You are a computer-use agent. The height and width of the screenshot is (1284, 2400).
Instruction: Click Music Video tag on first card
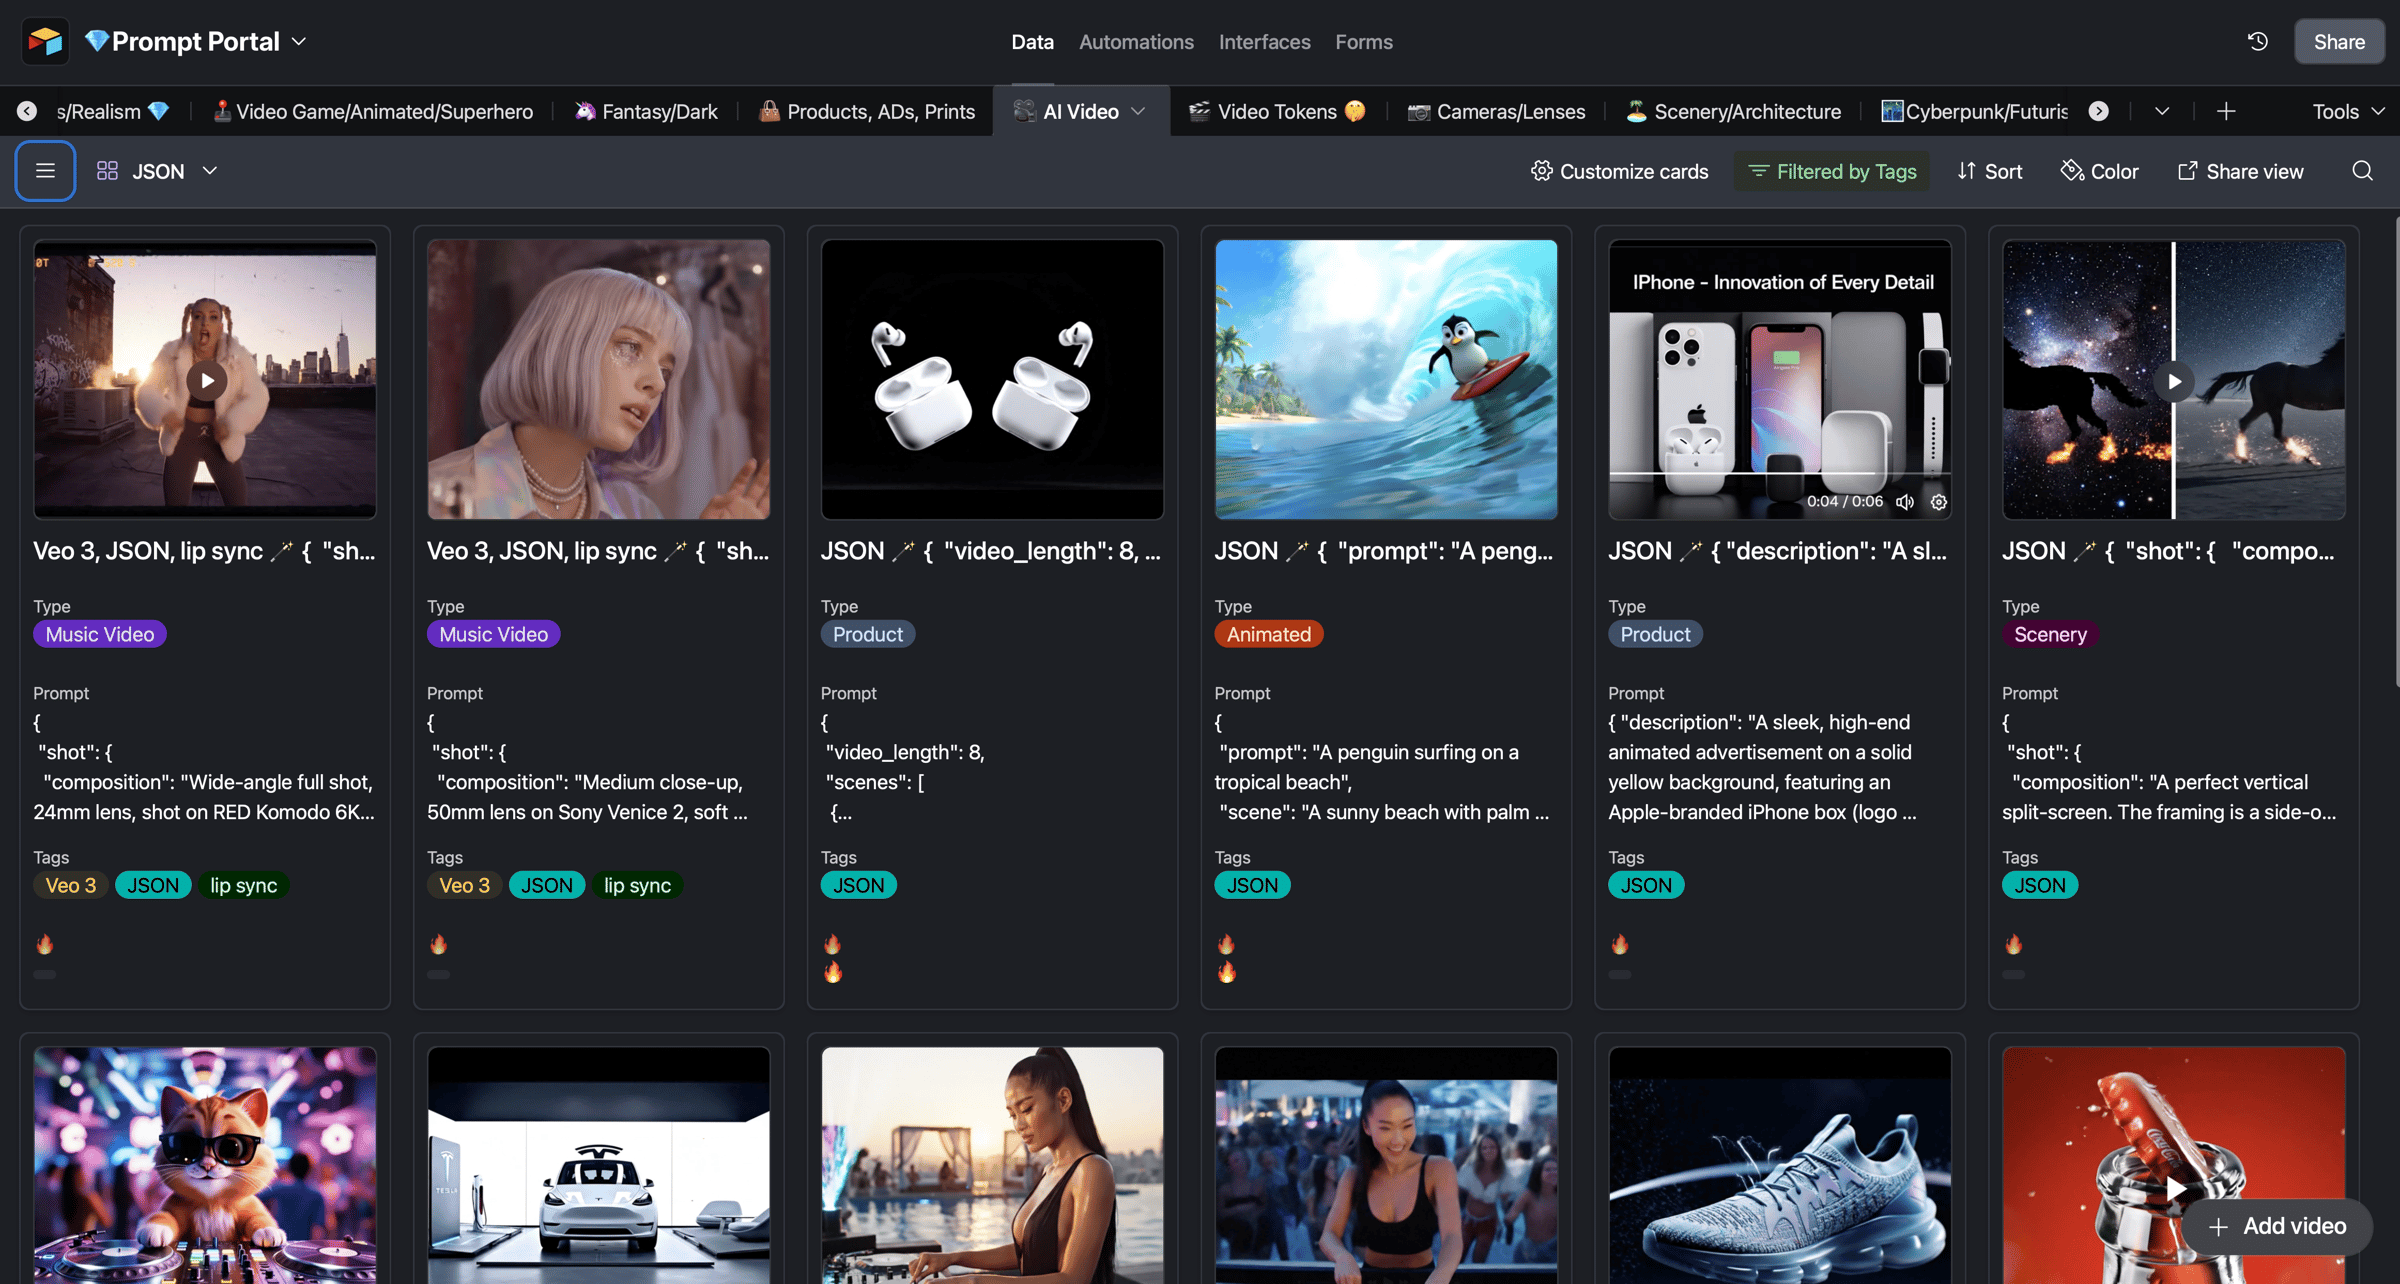pos(100,634)
